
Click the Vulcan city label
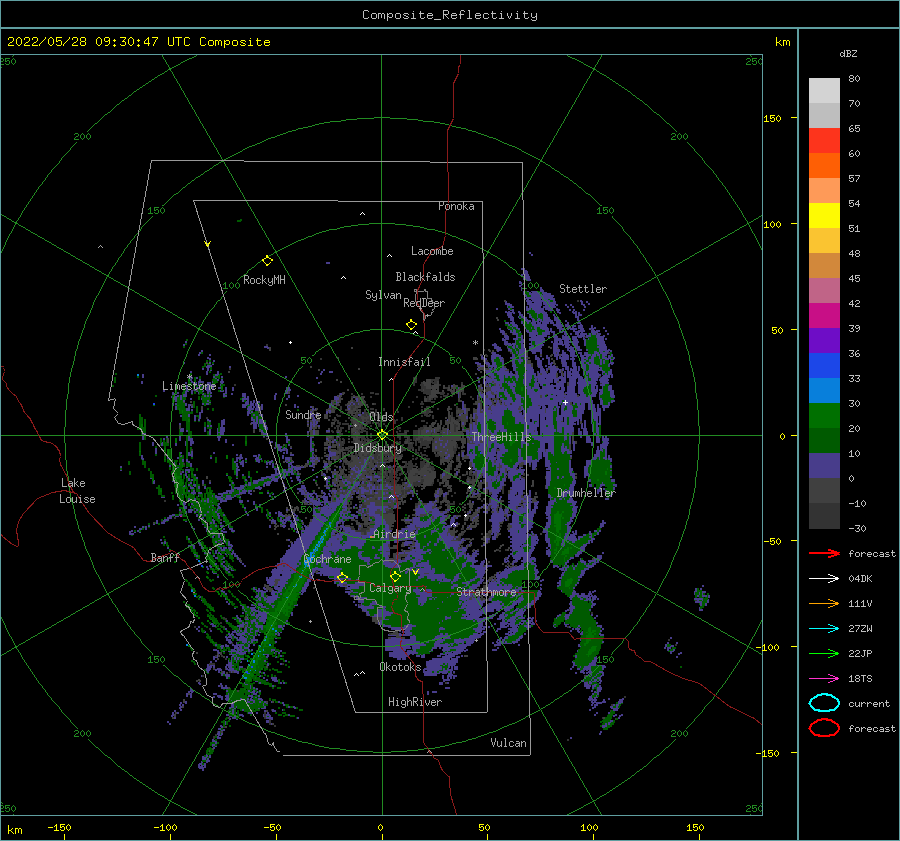tap(508, 743)
